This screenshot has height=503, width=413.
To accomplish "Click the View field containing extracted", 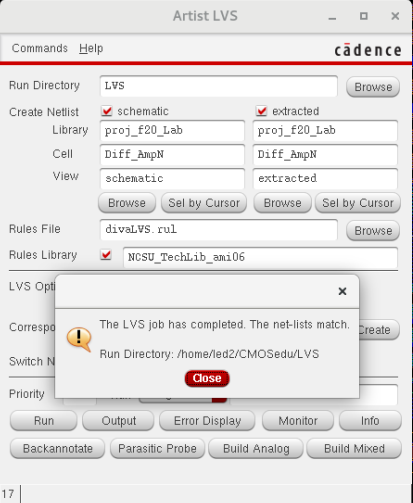I will point(325,179).
